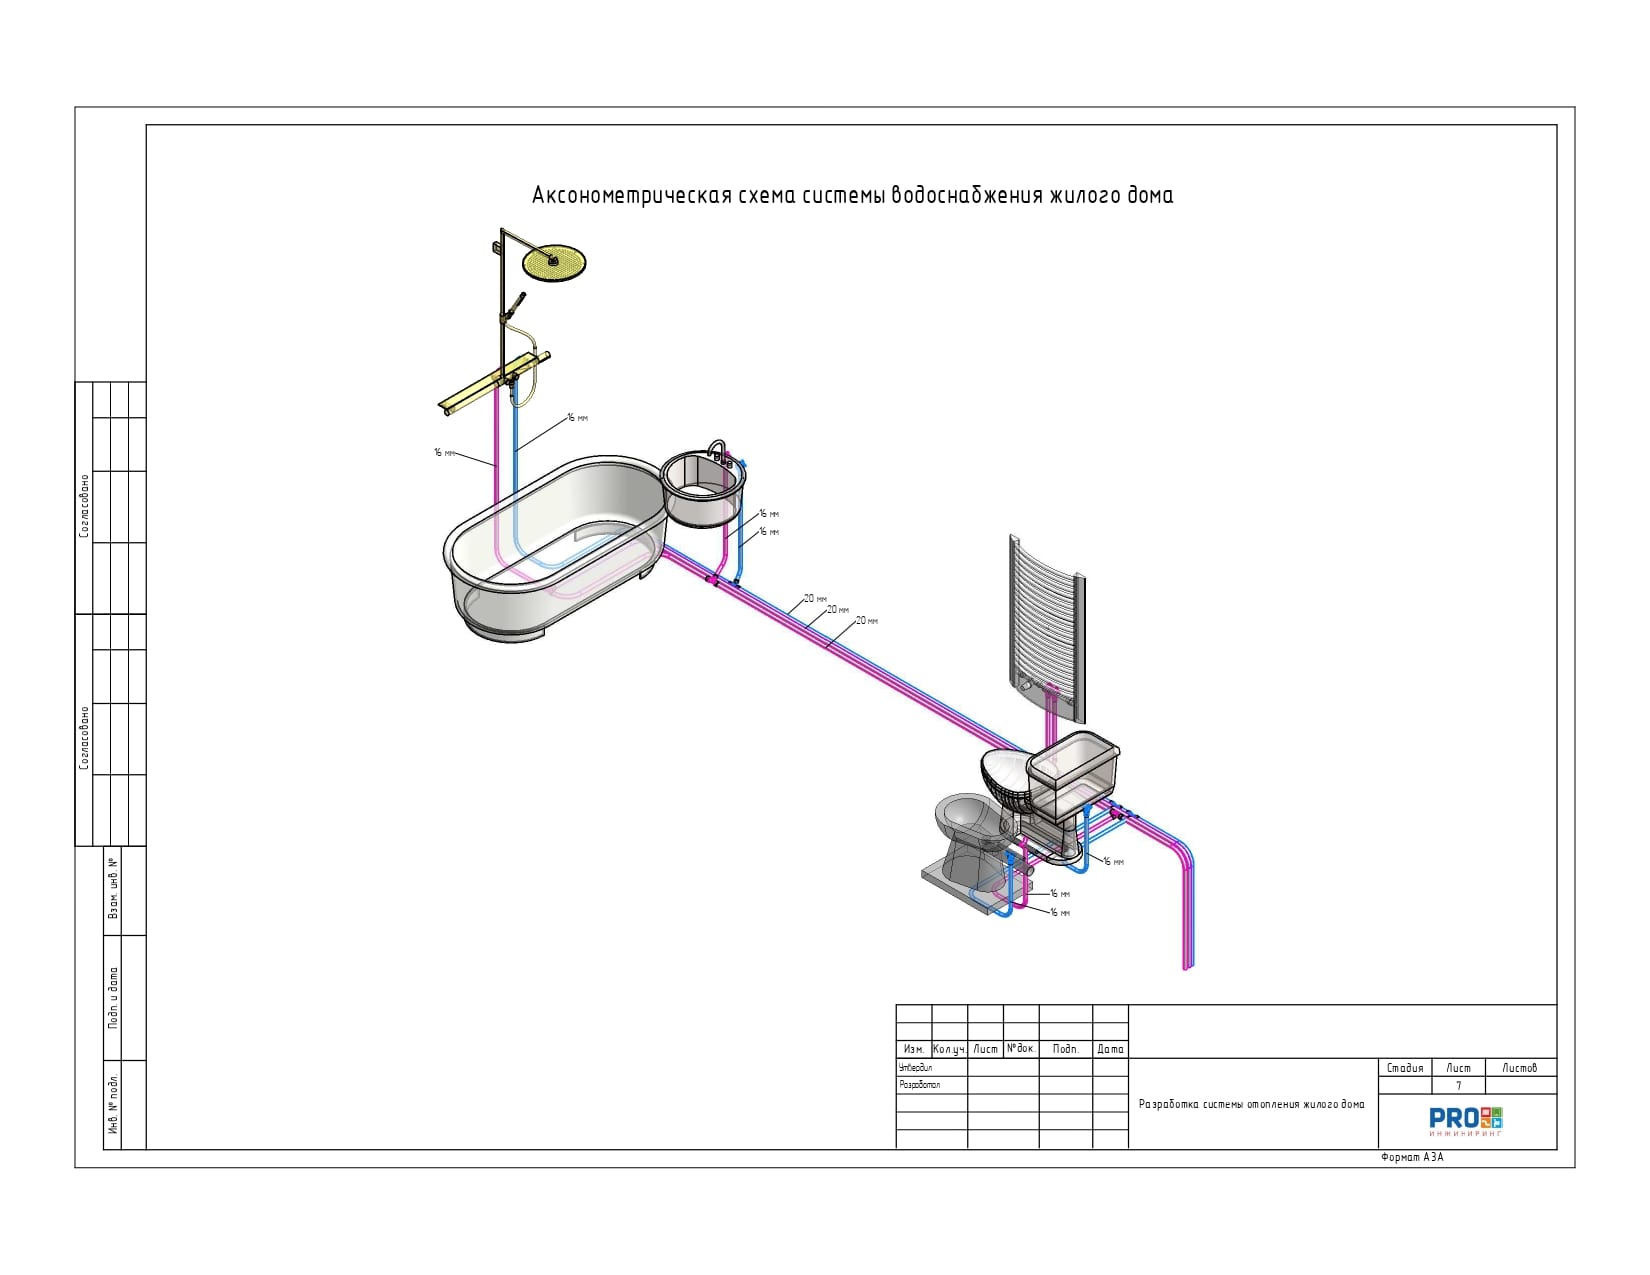Click the "Формат А3А" label
Viewport: 1650px width, 1275px height.
pyautogui.click(x=1412, y=1158)
